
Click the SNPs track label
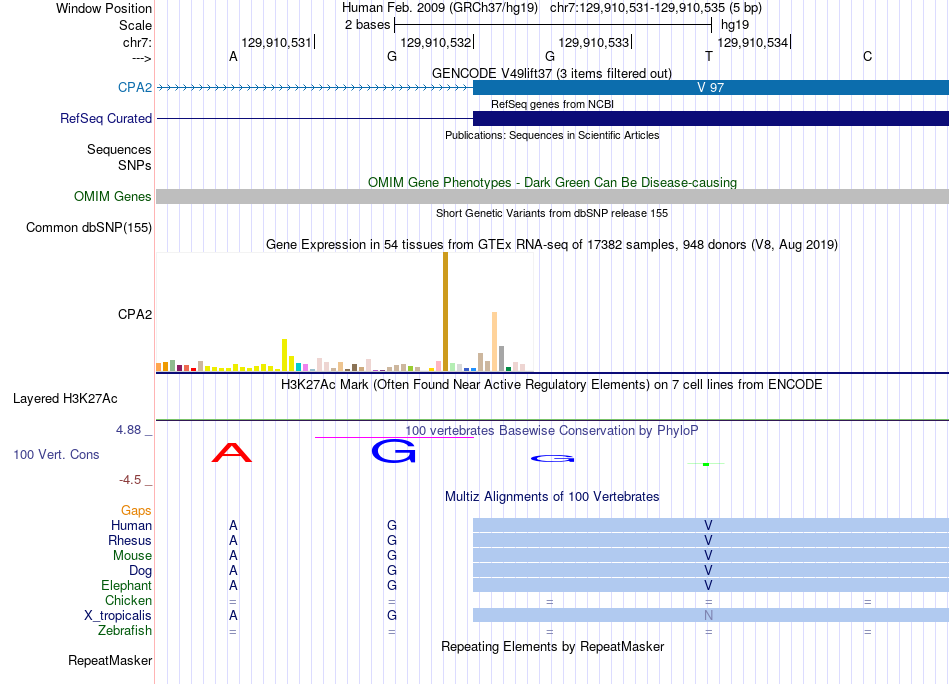click(135, 165)
